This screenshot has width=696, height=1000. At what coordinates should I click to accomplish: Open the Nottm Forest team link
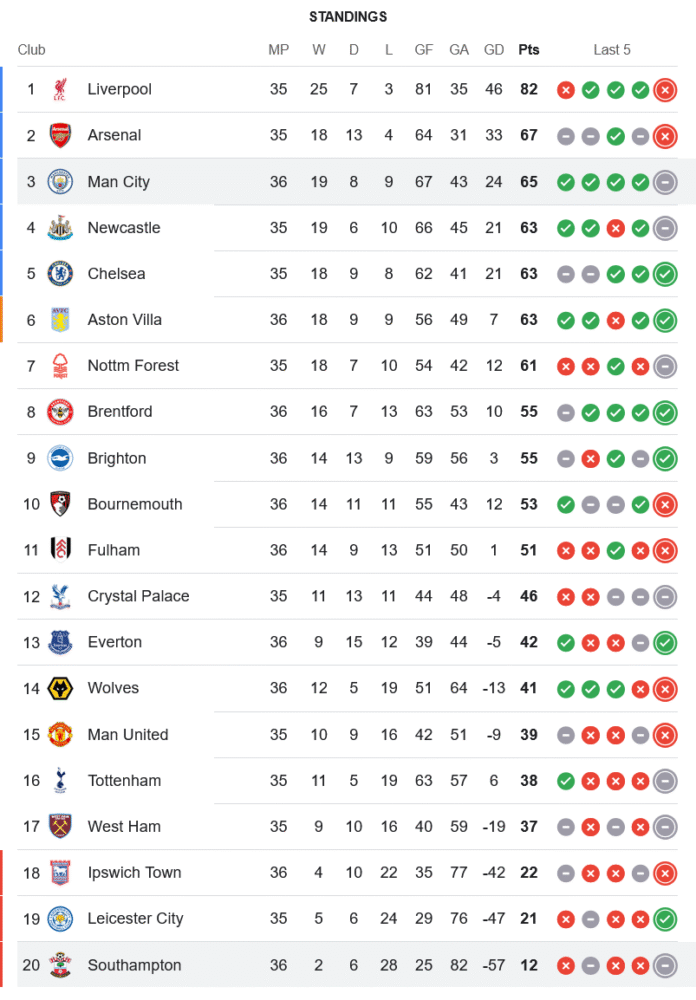coord(133,366)
